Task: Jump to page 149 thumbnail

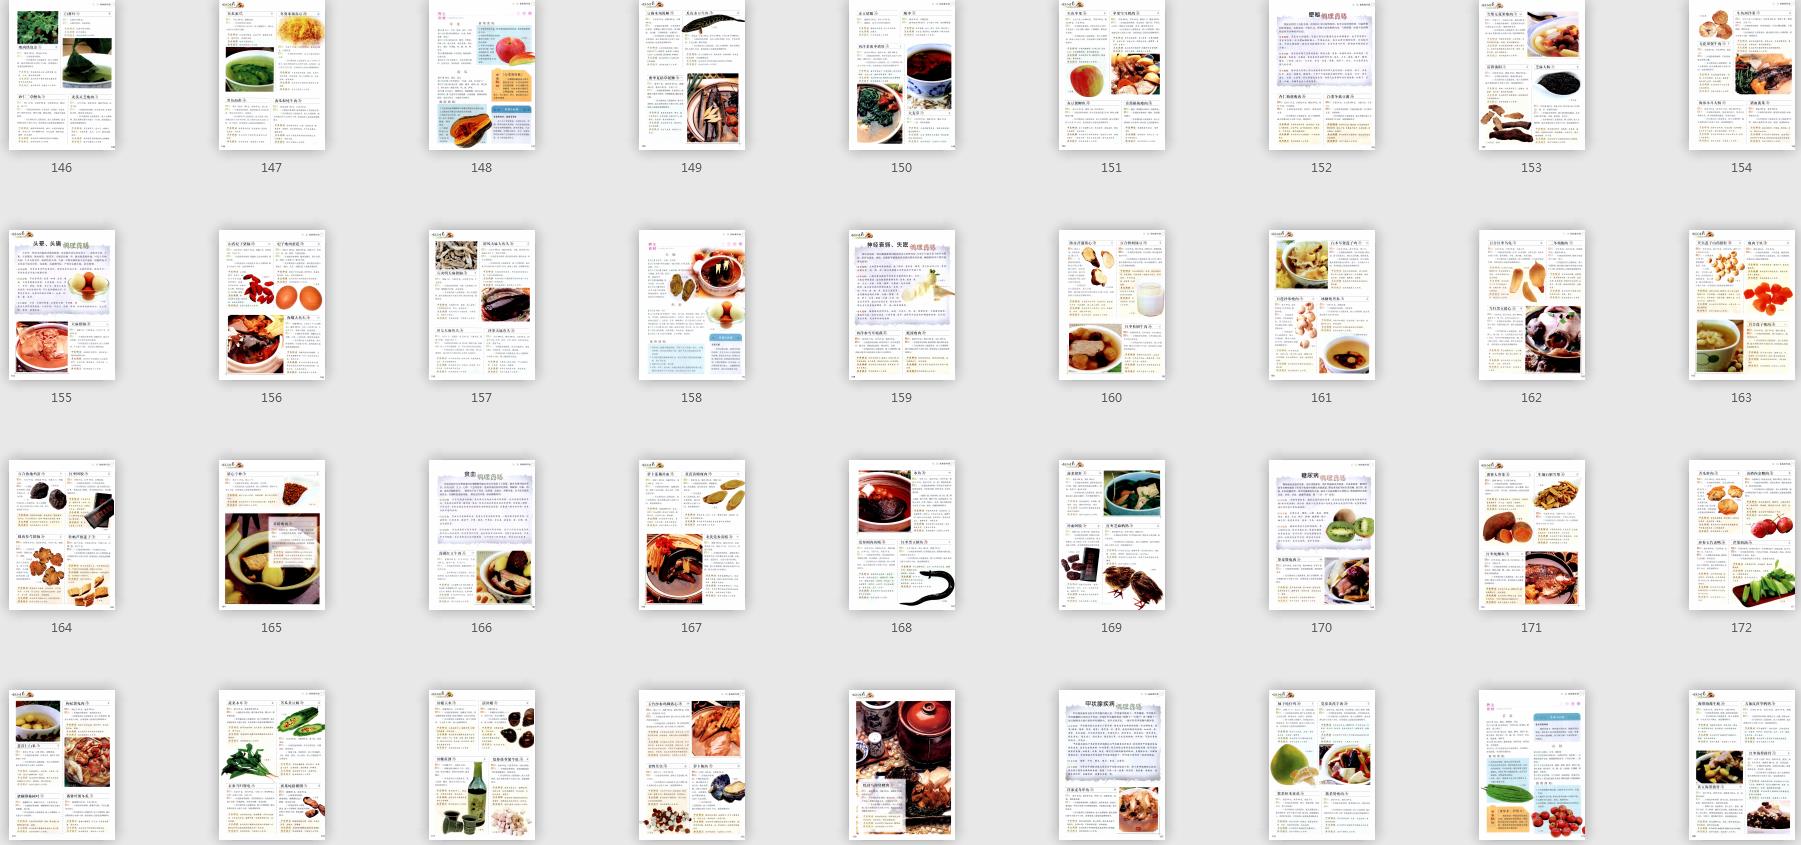Action: pos(692,75)
